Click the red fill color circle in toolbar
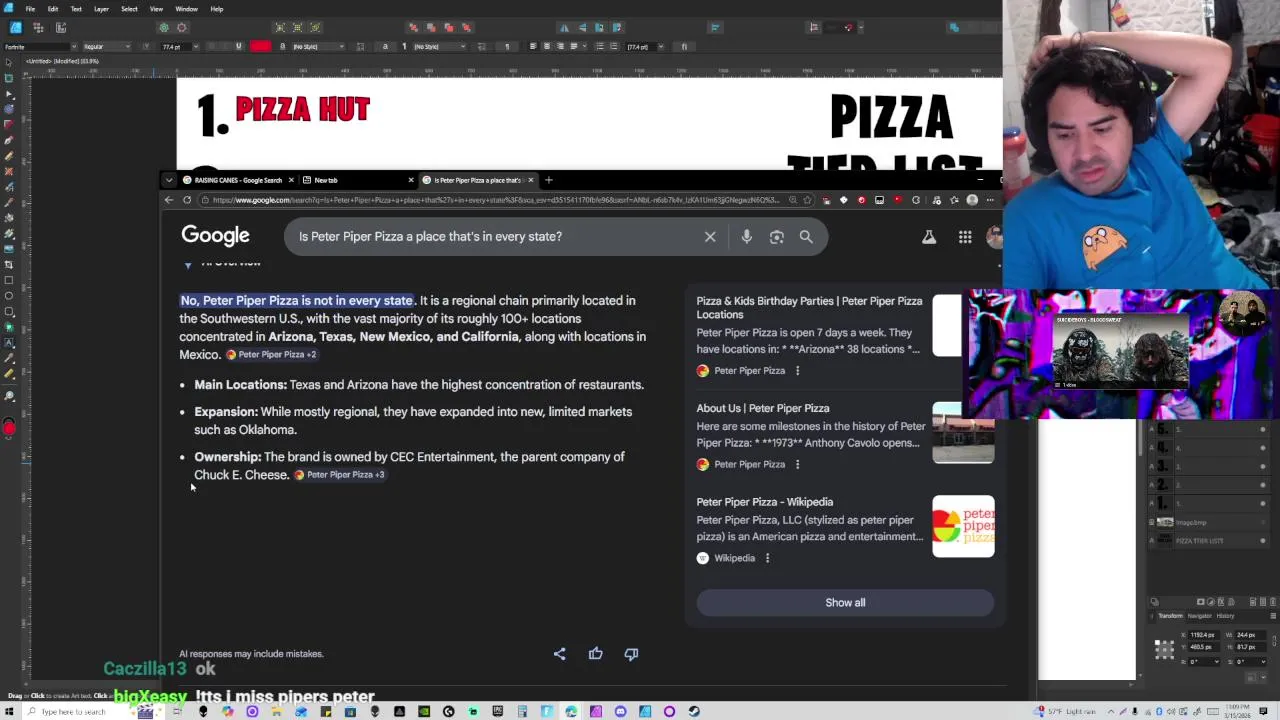The image size is (1280, 720). point(9,429)
